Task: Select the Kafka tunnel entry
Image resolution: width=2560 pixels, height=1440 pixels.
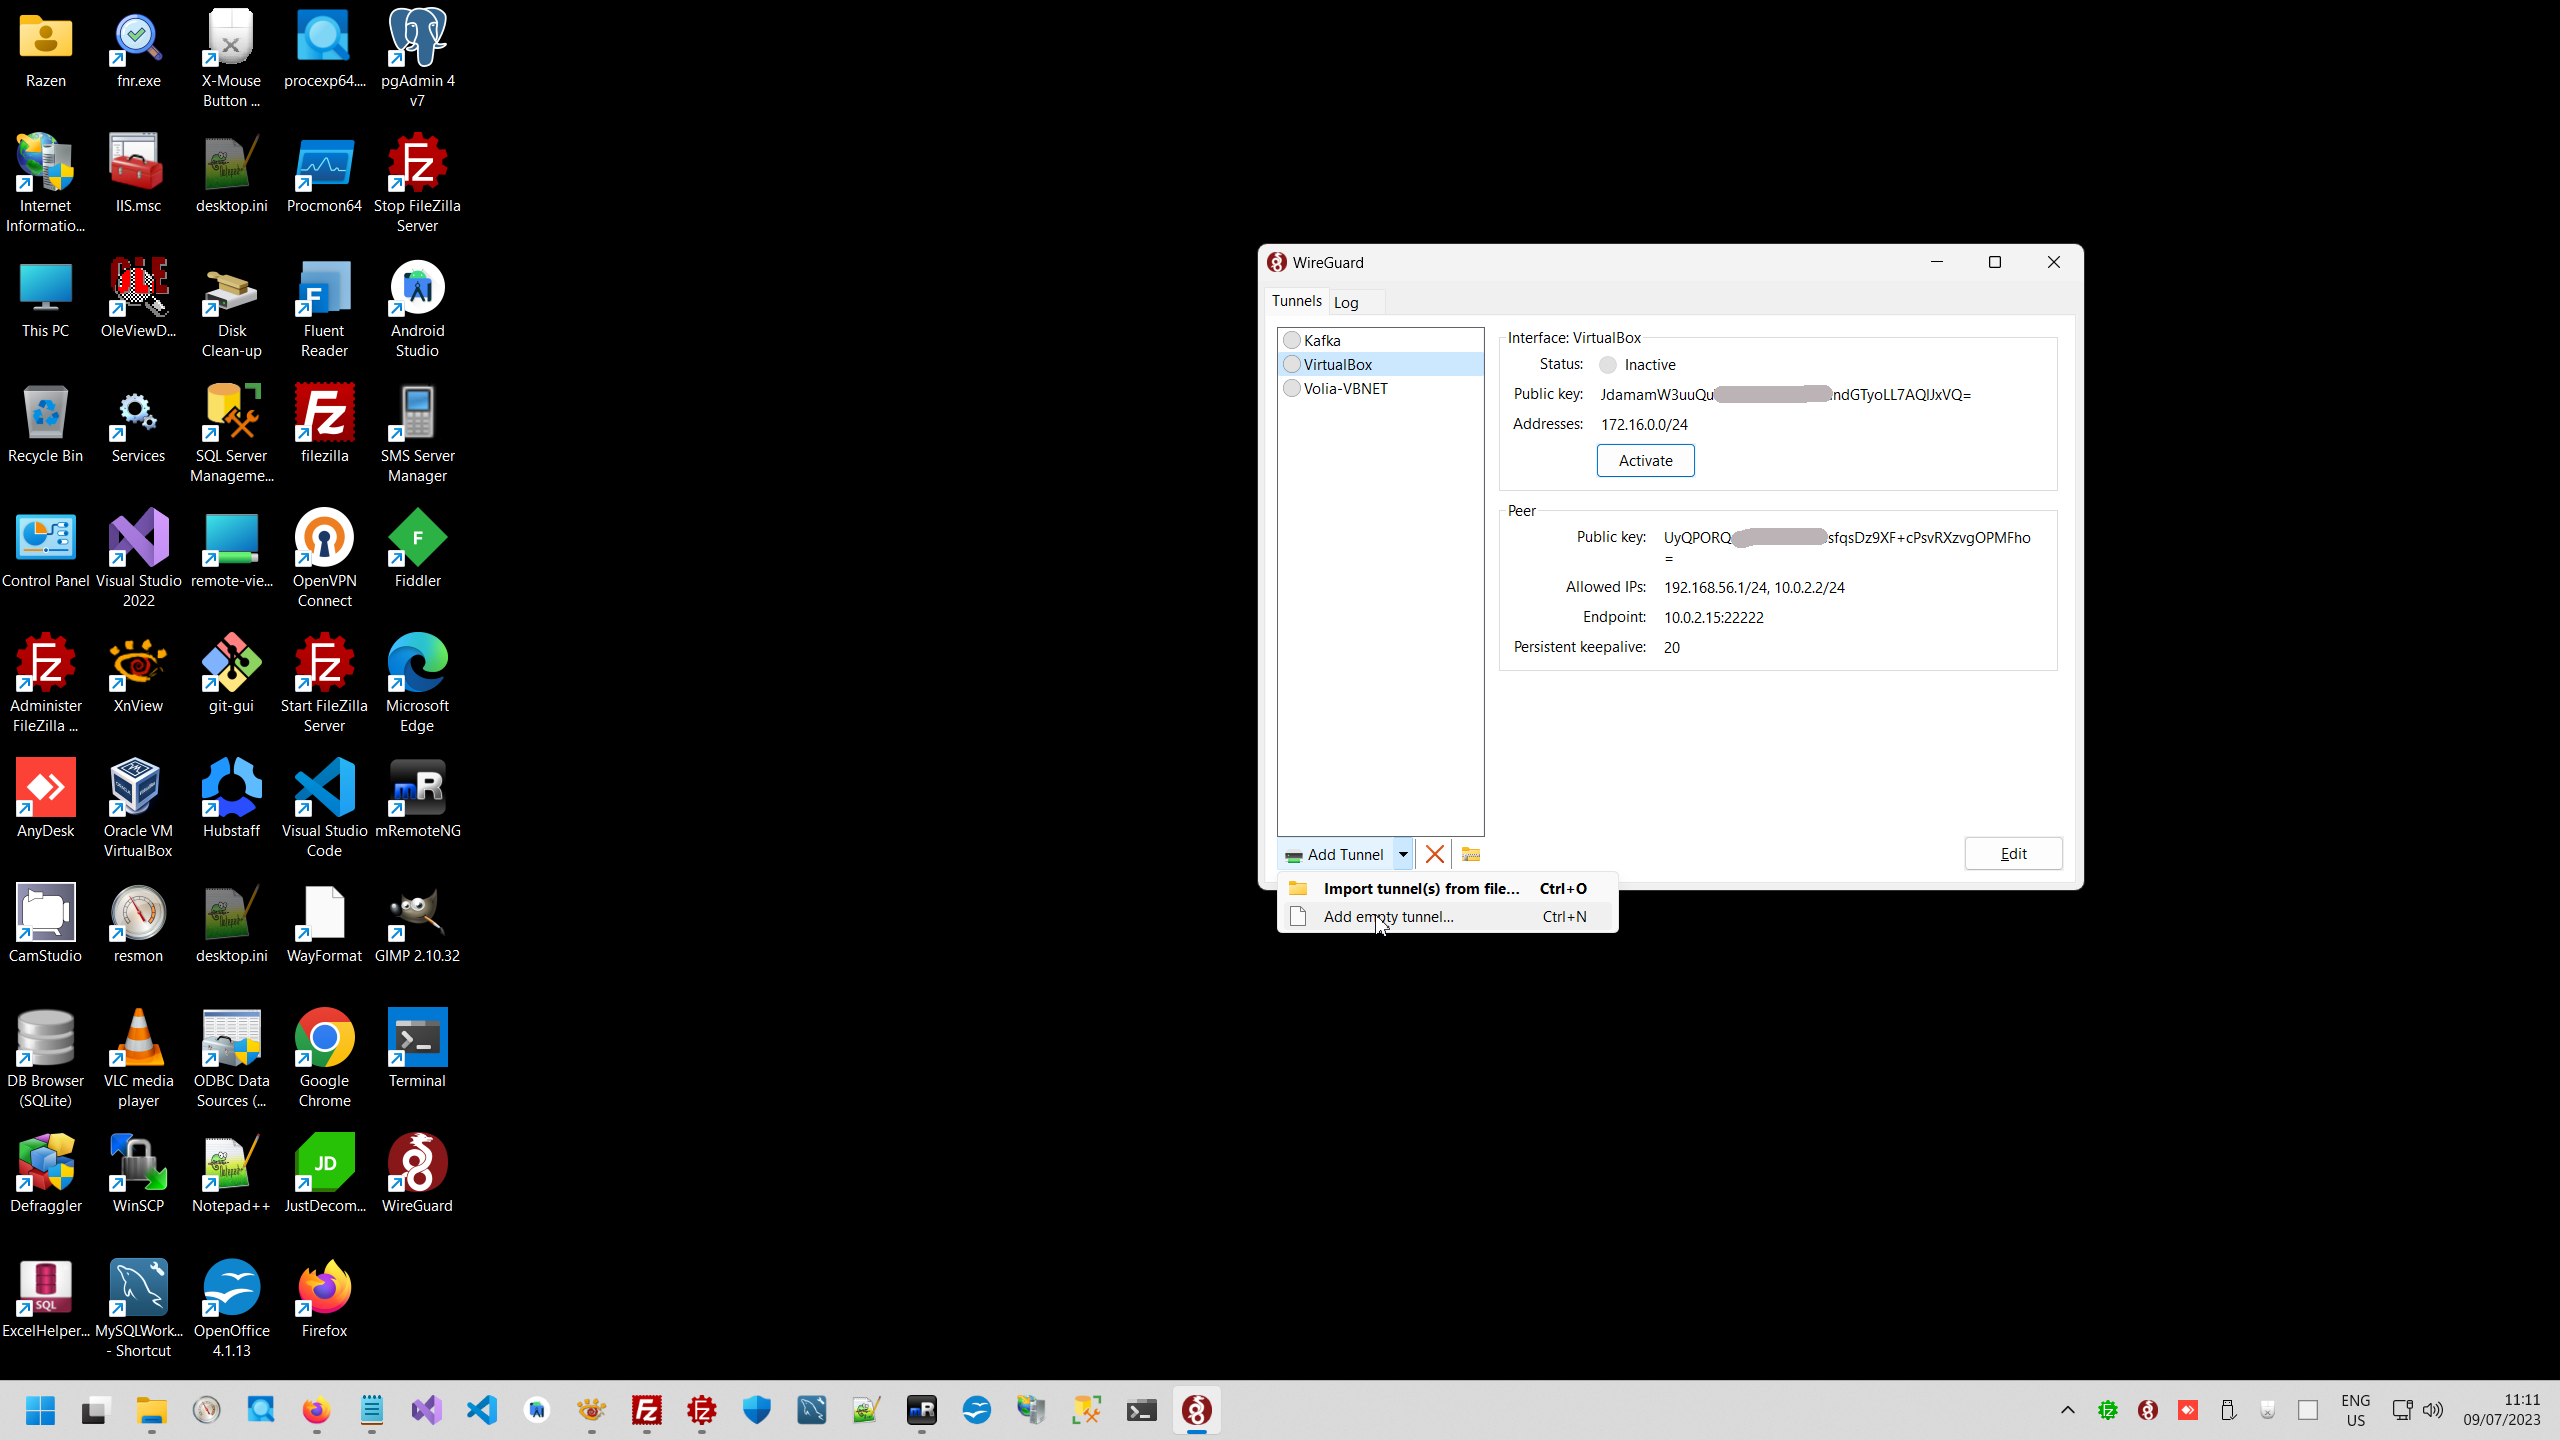Action: click(1322, 341)
